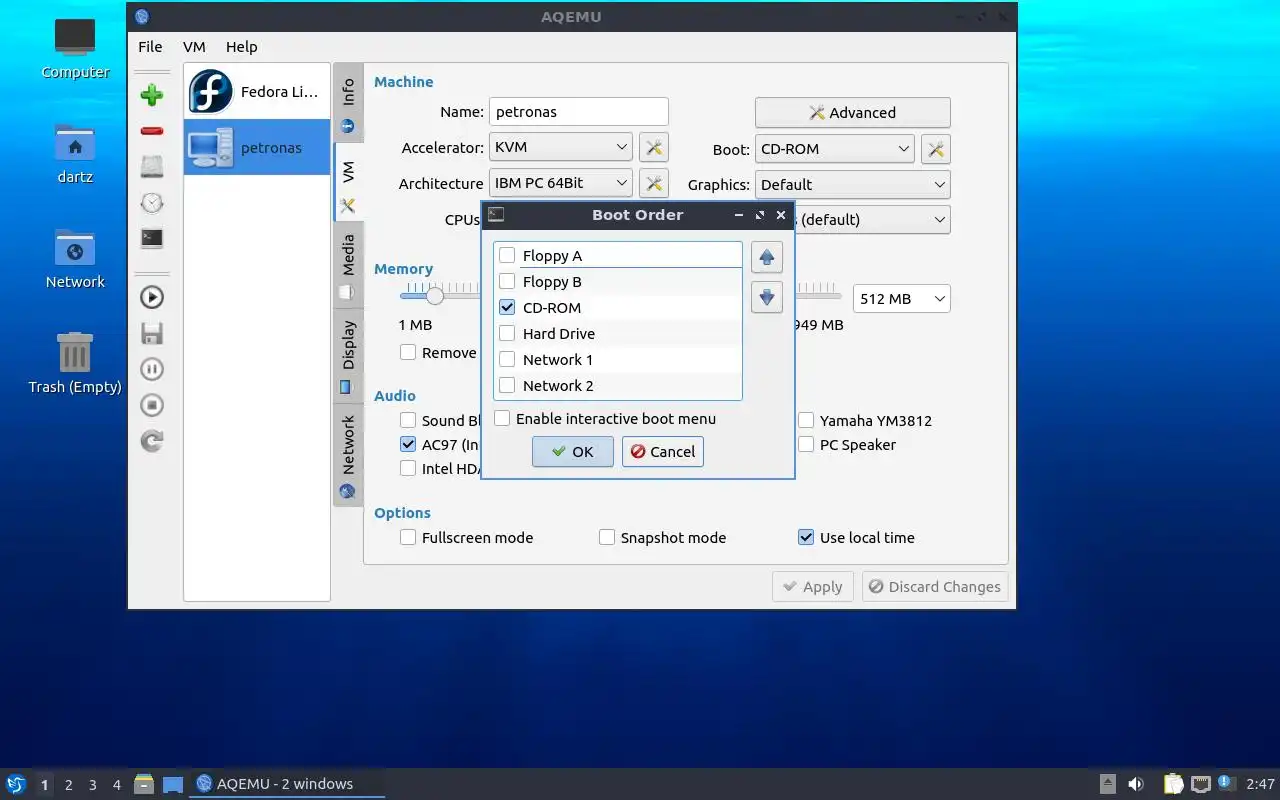This screenshot has height=800, width=1280.
Task: Toggle the Floppy A boot checkbox
Action: tap(507, 255)
